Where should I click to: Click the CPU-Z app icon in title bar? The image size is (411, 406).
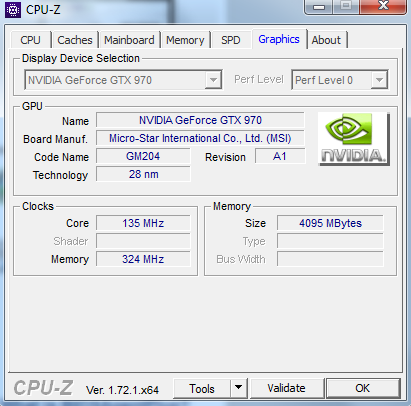pyautogui.click(x=13, y=10)
